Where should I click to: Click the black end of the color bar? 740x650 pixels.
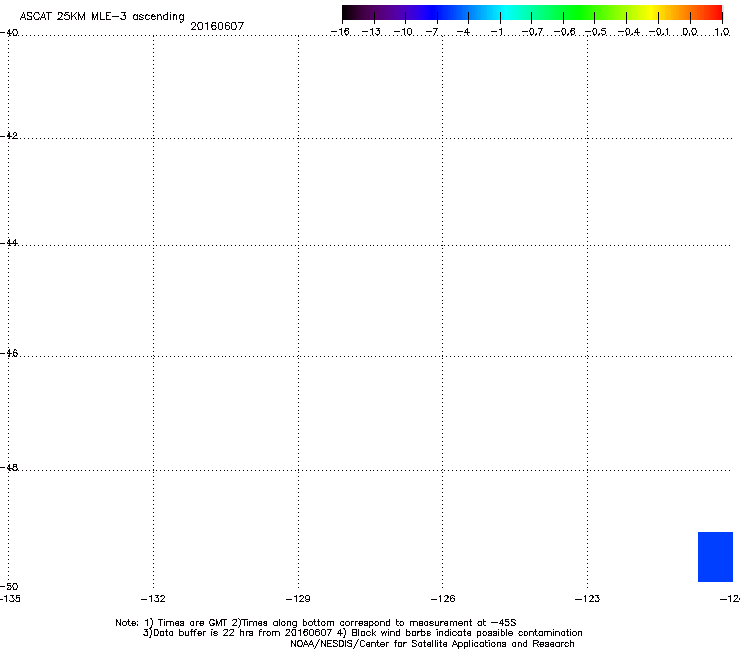[x=349, y=13]
